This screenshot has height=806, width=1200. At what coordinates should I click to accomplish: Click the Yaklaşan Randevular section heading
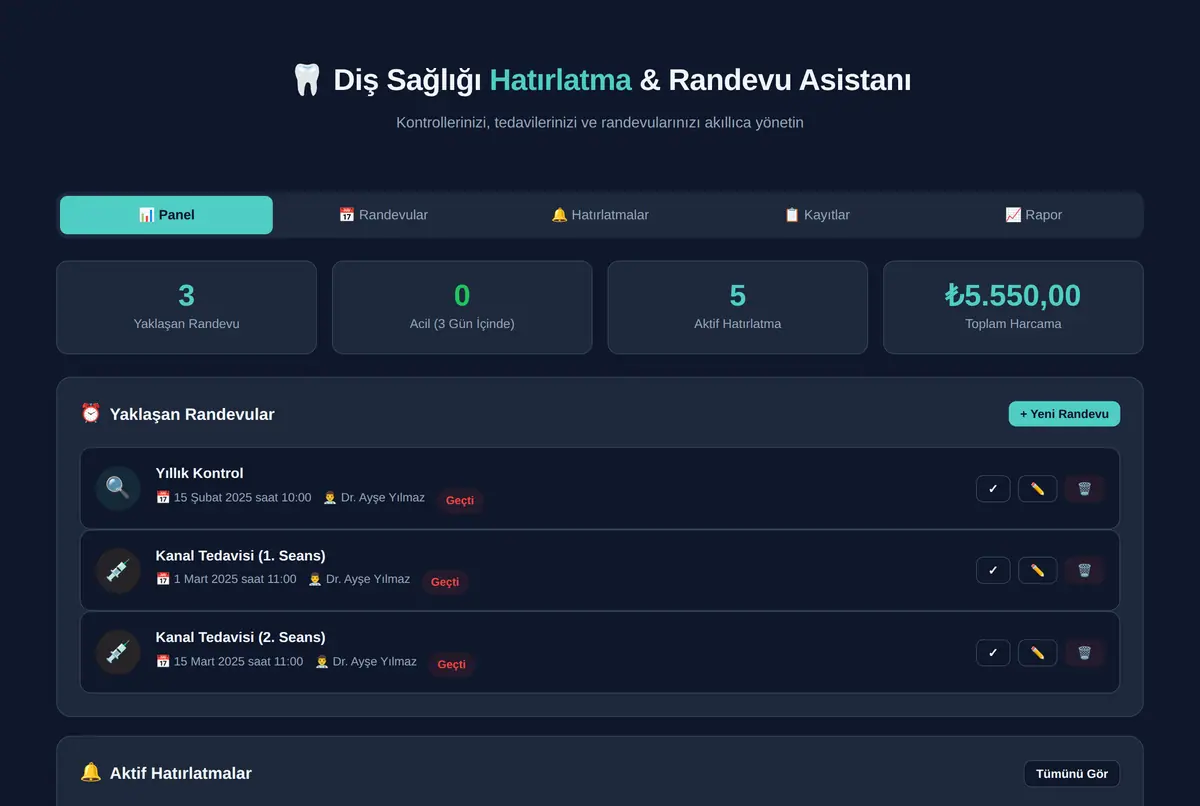tap(192, 414)
